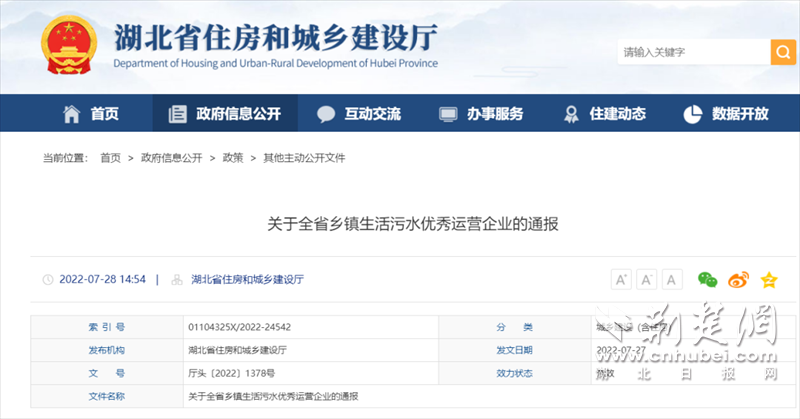Click the clock icon beside the publish time
This screenshot has width=800, height=419.
48,280
